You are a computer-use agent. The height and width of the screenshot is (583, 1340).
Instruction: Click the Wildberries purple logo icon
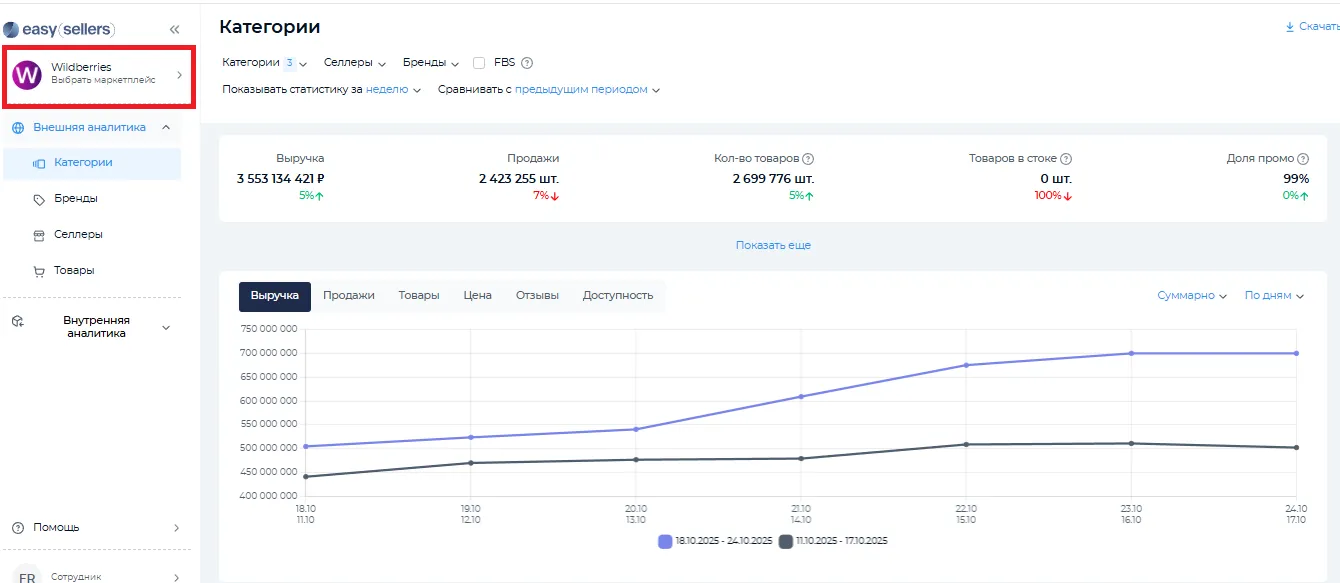coord(26,74)
